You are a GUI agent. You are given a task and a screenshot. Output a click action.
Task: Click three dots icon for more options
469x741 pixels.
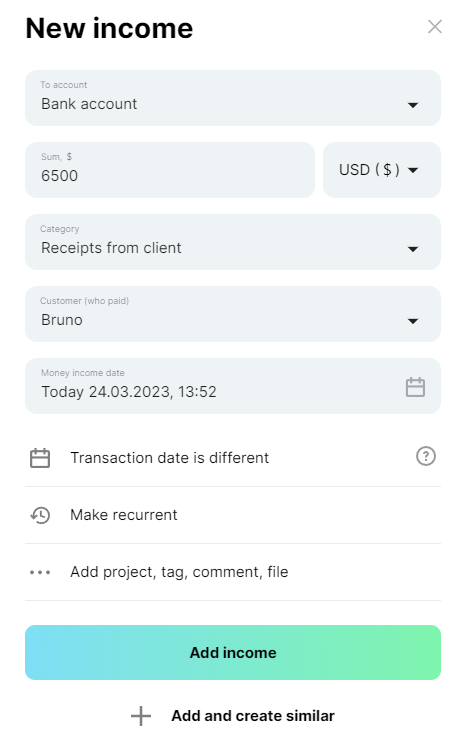coord(40,572)
